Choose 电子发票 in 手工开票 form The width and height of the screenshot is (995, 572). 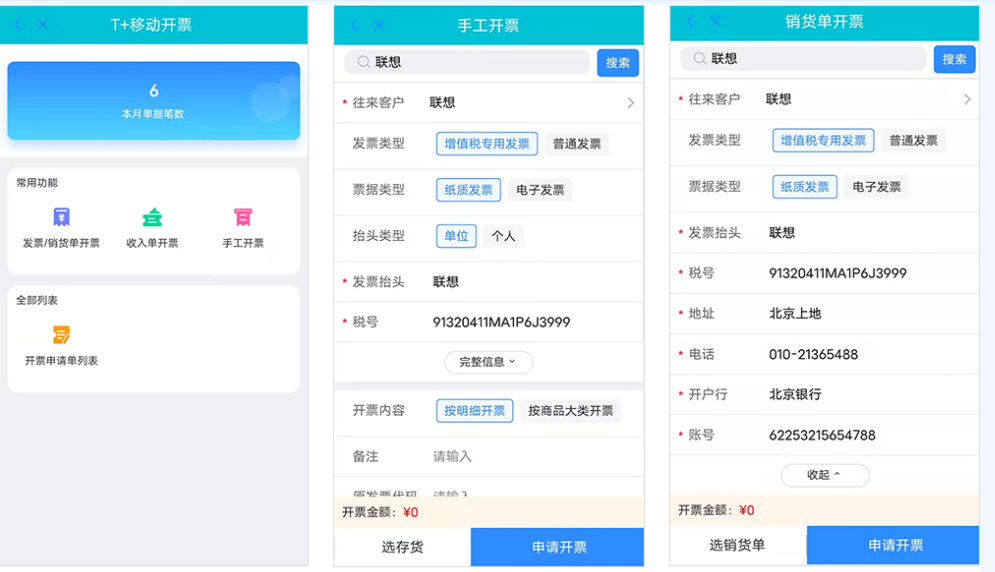(540, 190)
